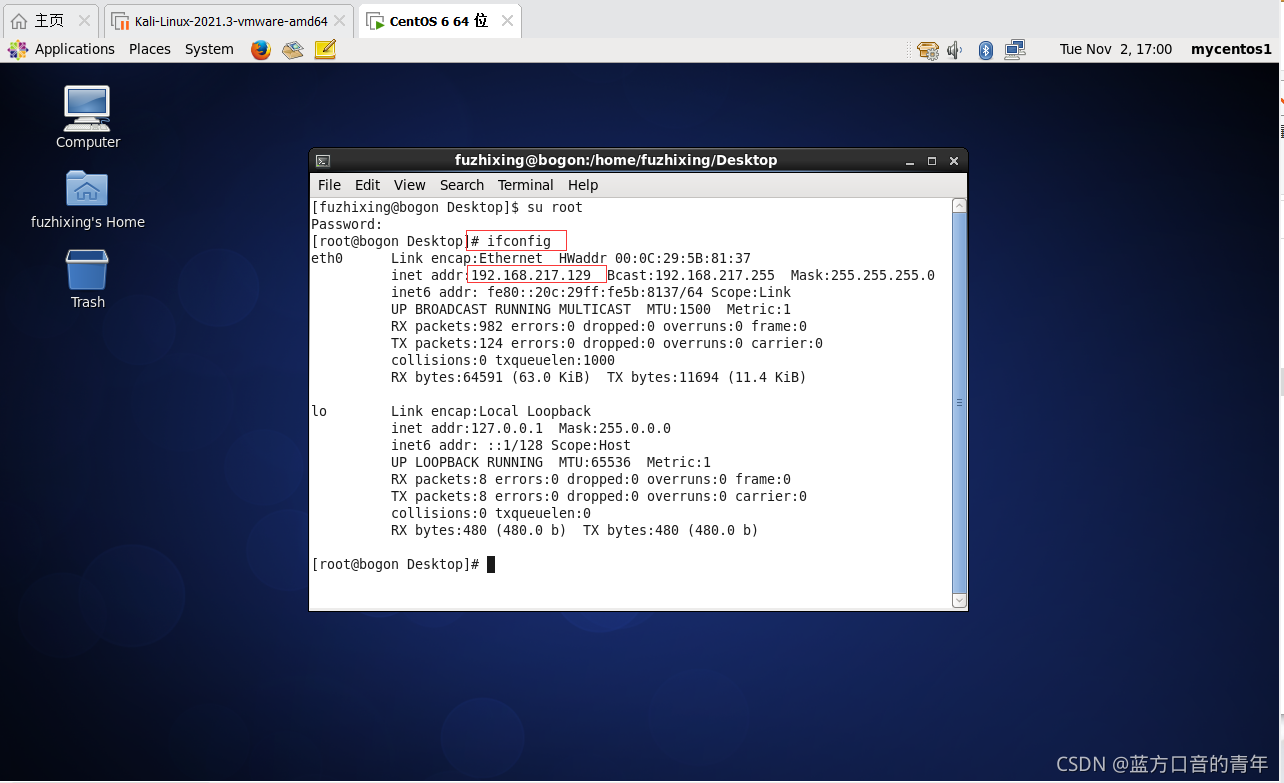
Task: Open the terminal View menu
Action: coord(409,185)
